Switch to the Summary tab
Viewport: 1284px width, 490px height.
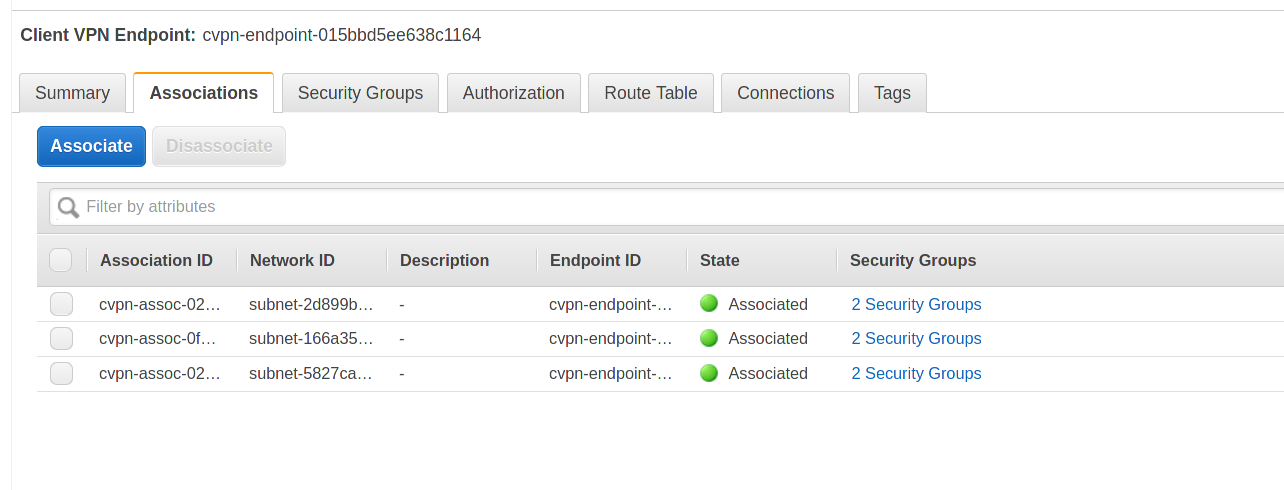72,93
